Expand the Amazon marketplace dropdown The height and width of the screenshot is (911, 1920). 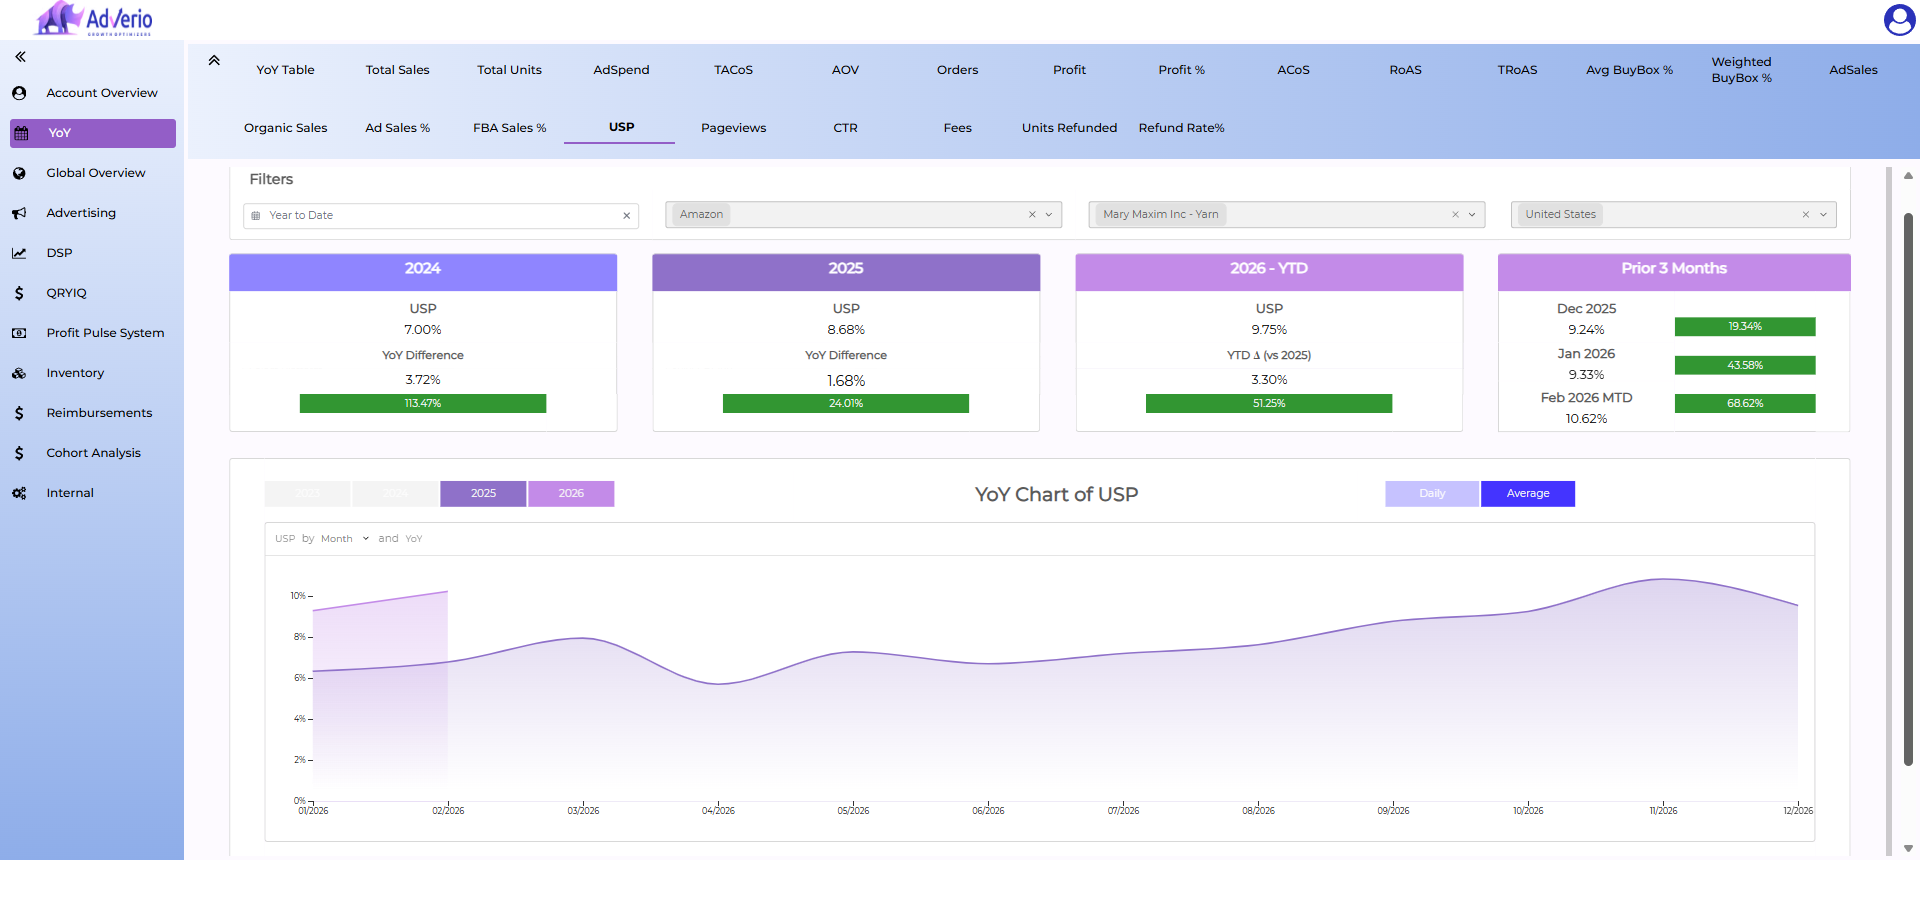1049,215
